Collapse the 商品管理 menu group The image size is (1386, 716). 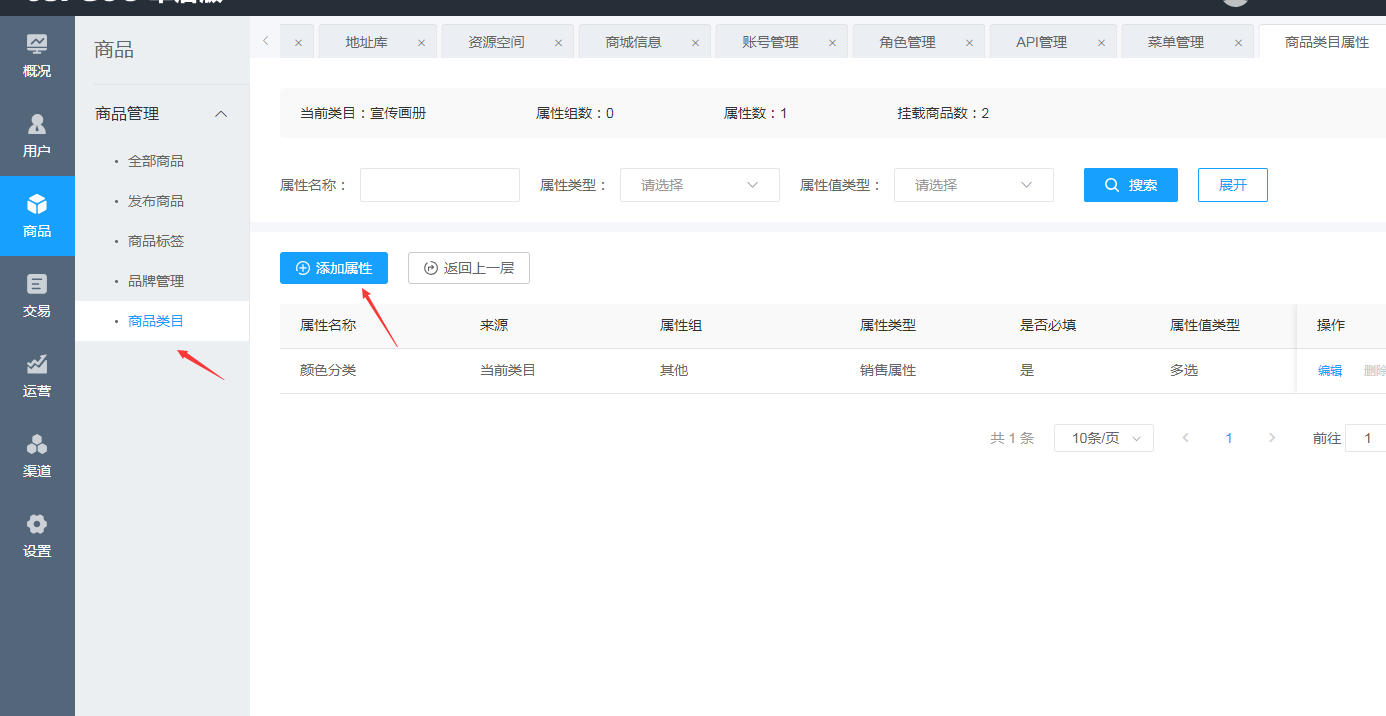[x=222, y=114]
